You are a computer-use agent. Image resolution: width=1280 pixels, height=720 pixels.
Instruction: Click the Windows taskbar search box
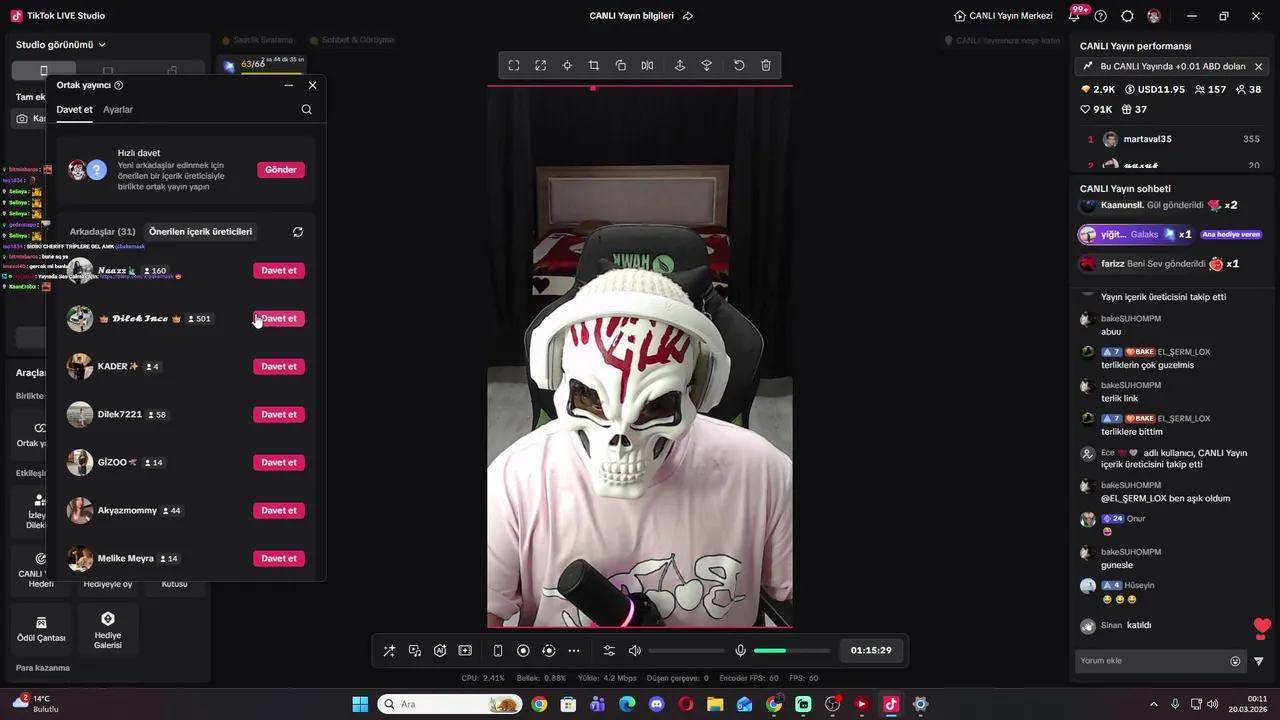click(x=450, y=704)
